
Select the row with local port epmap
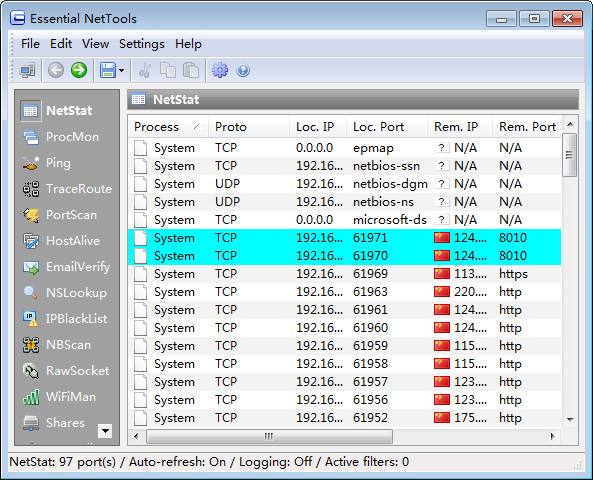pos(344,148)
